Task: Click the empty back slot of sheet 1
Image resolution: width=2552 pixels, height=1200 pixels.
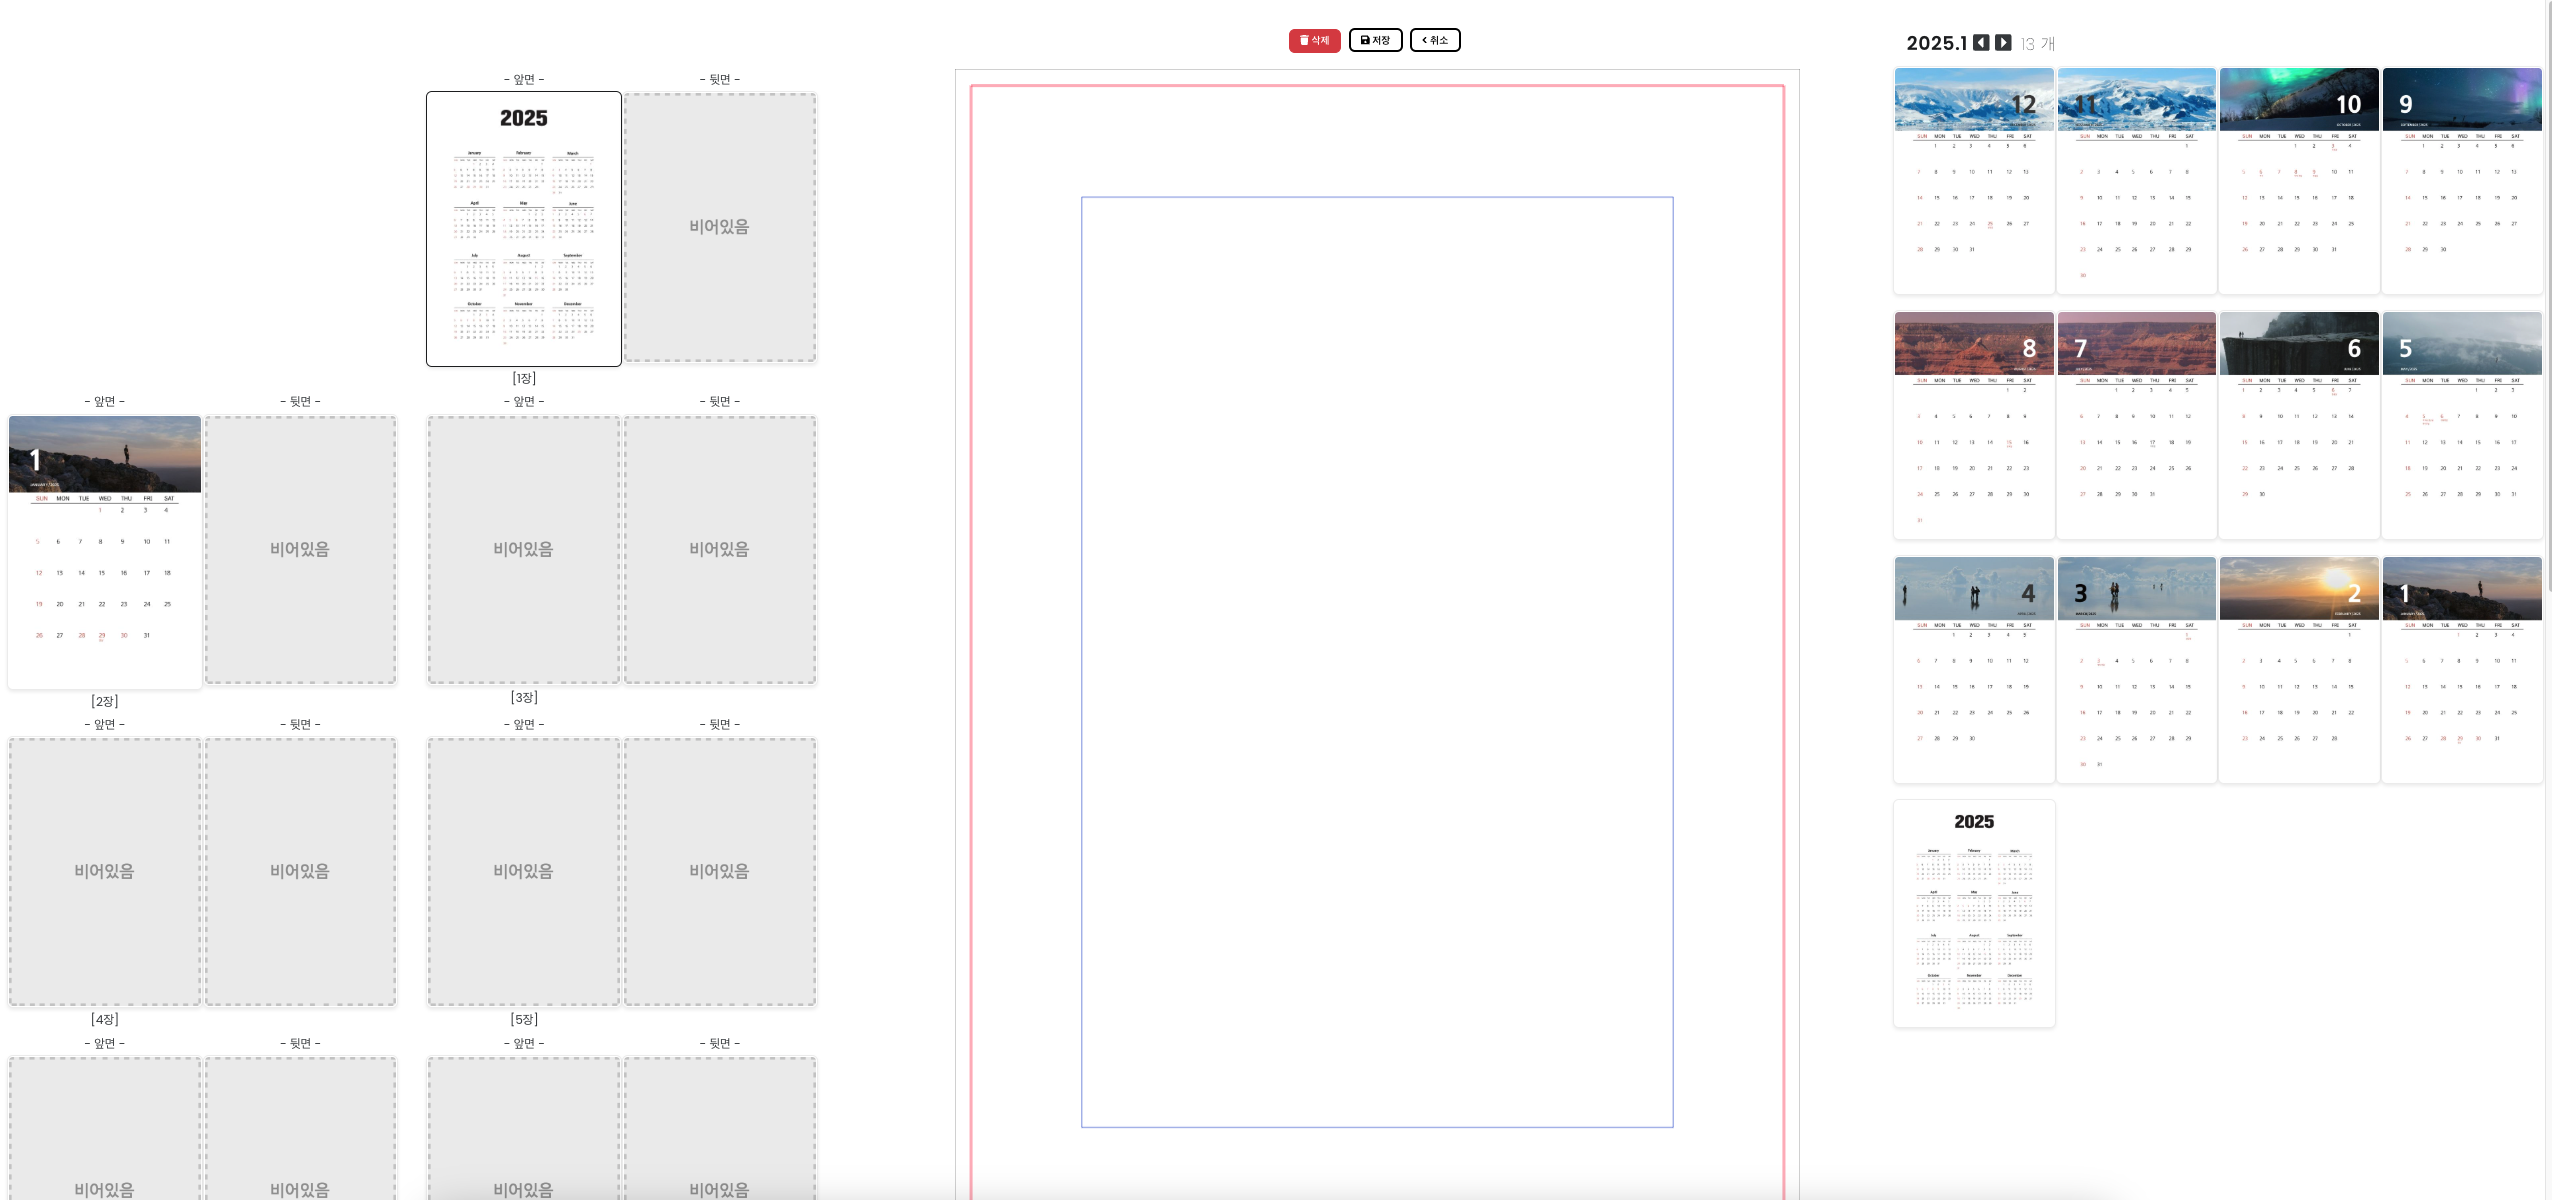Action: pyautogui.click(x=719, y=227)
